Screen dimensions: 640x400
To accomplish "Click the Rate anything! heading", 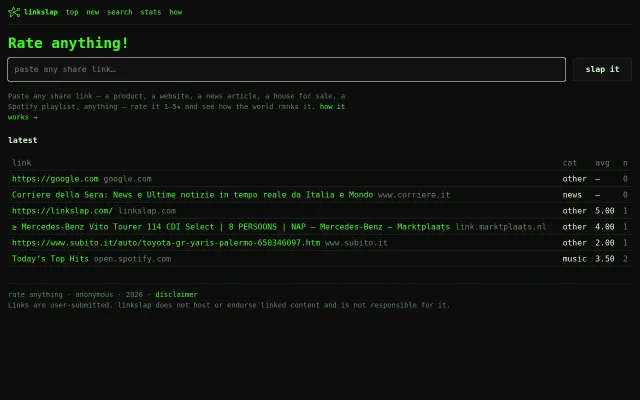I will 68,43.
